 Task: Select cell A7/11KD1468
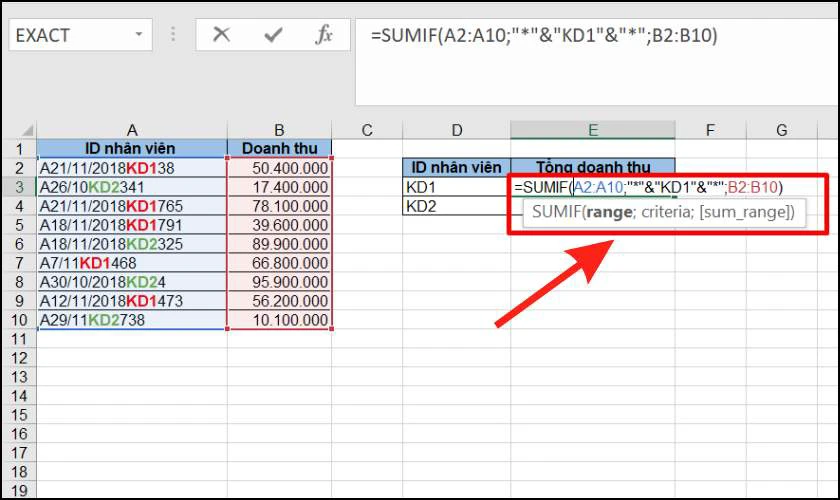pos(132,263)
